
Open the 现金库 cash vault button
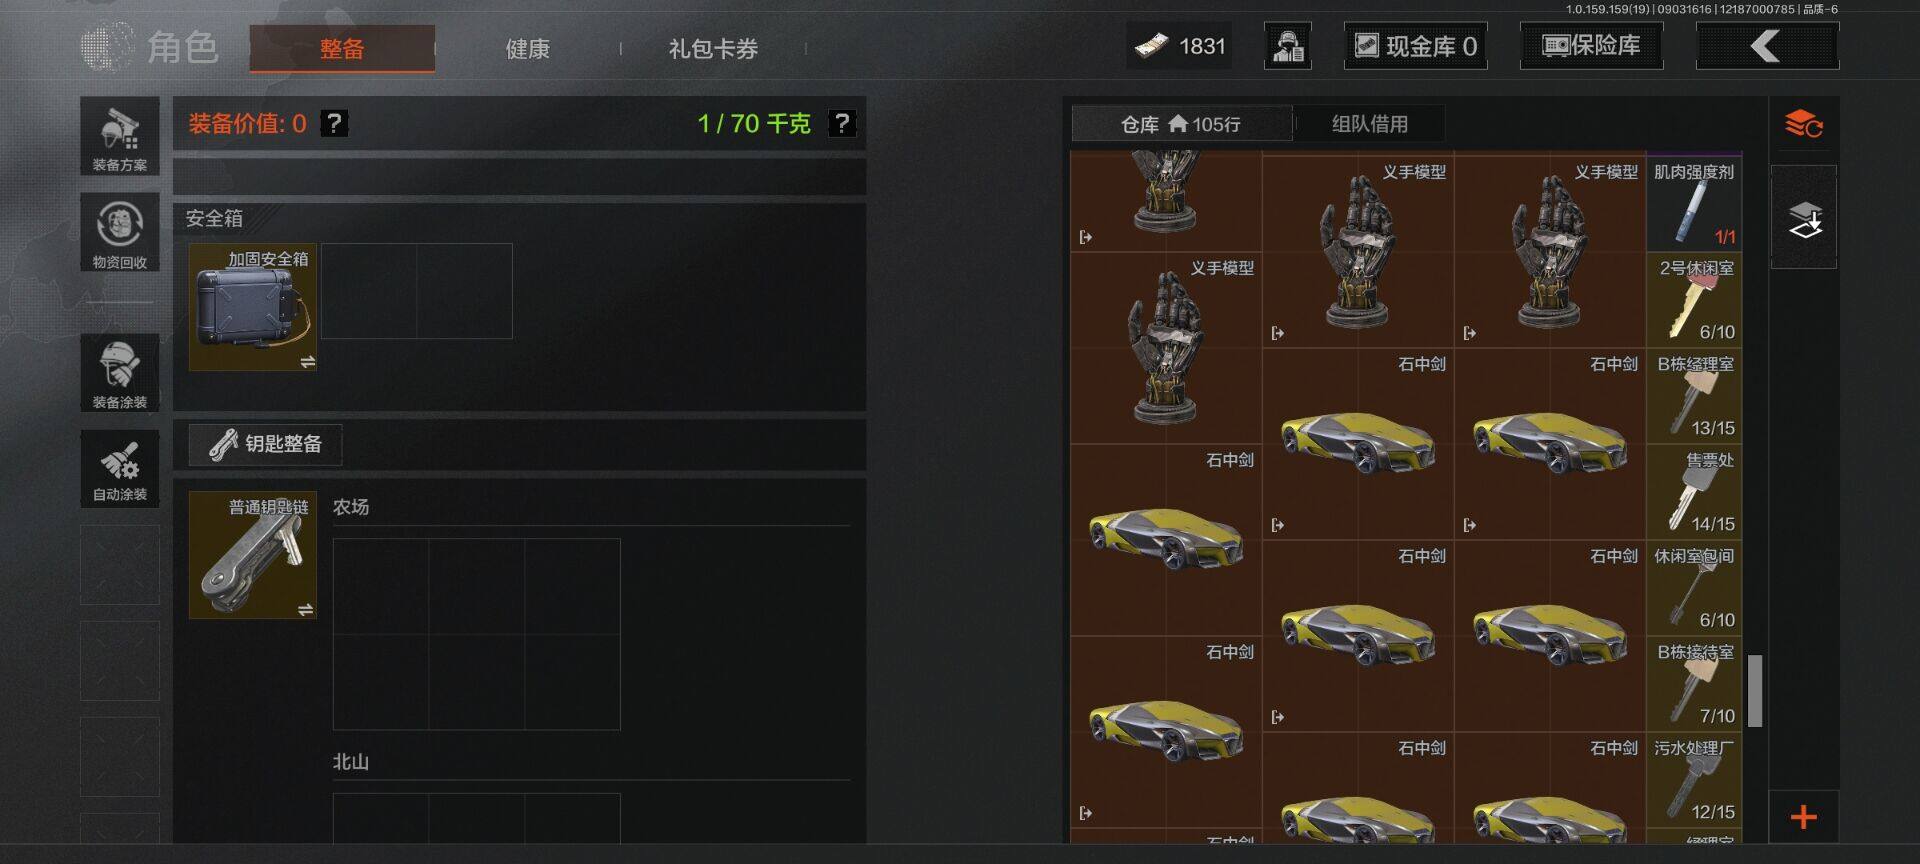click(1415, 46)
